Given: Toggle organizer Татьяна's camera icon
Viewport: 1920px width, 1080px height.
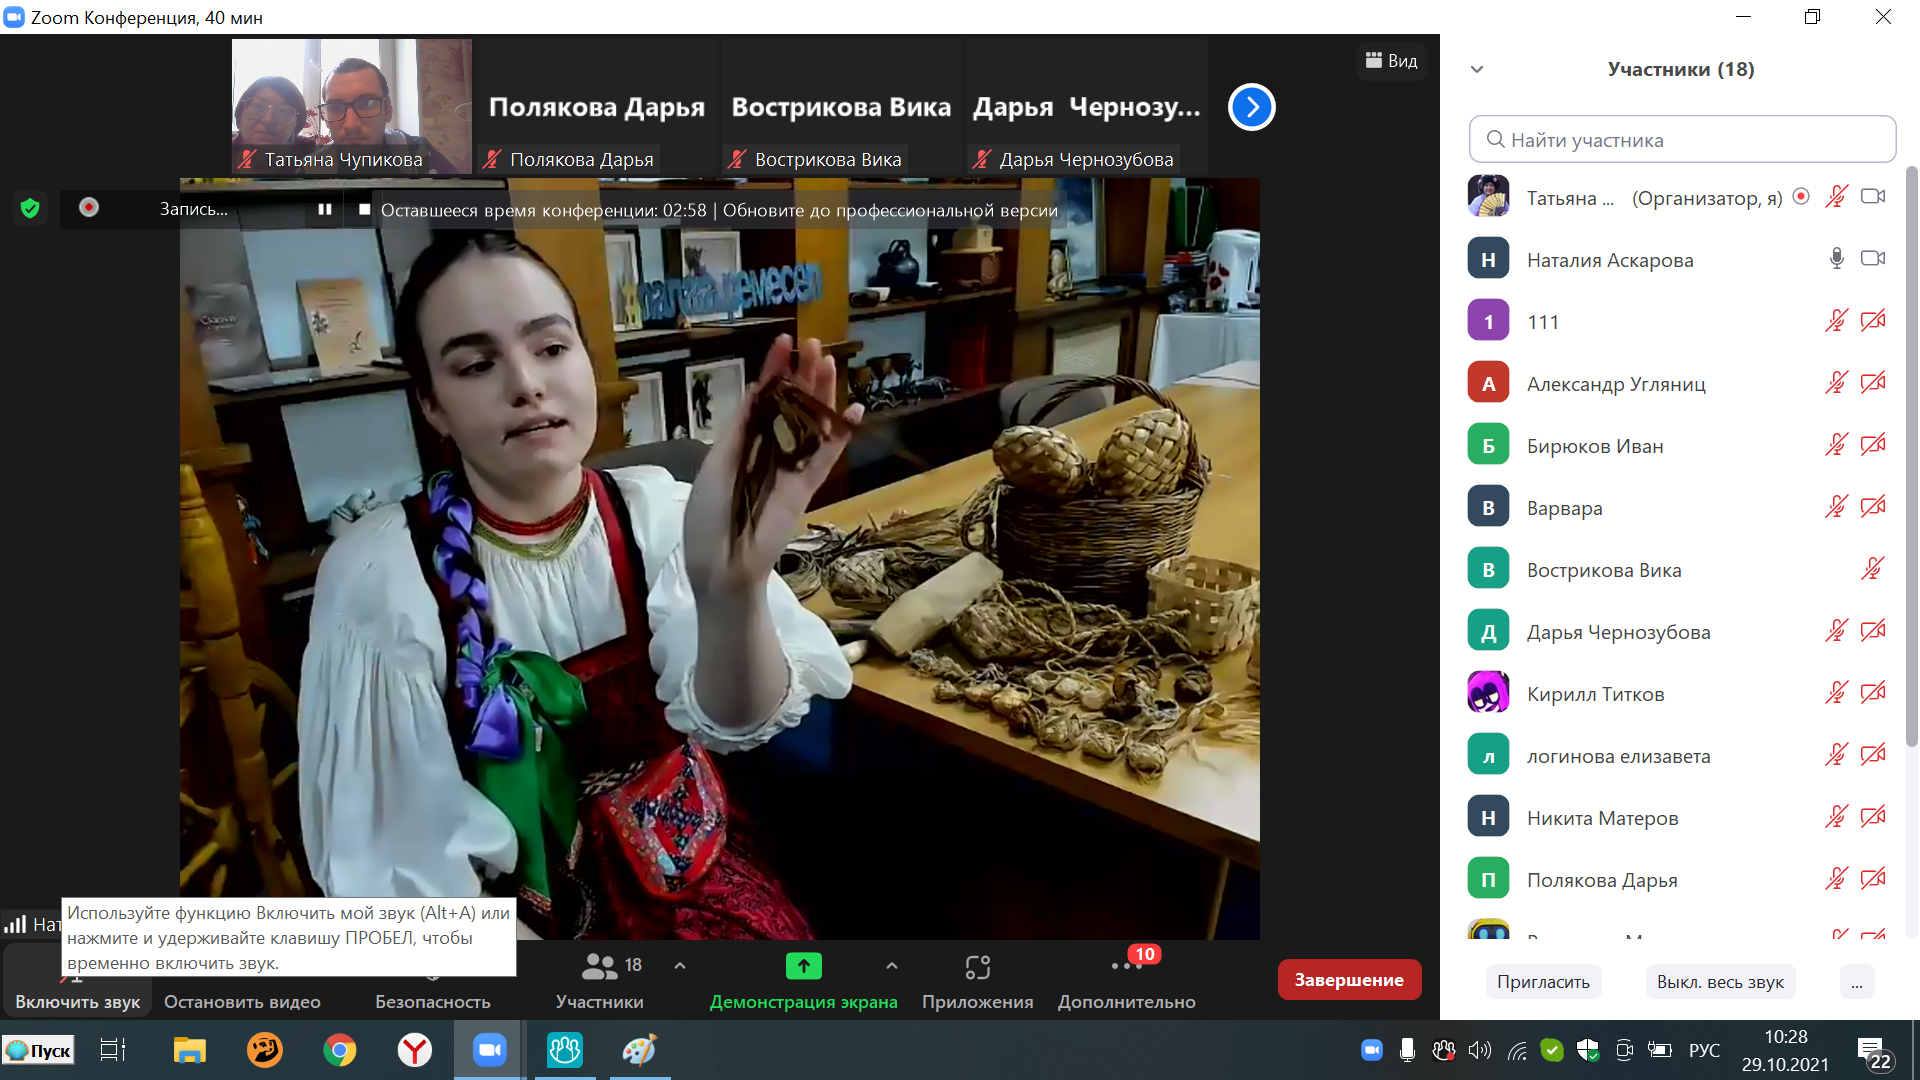Looking at the screenshot, I should 1873,197.
